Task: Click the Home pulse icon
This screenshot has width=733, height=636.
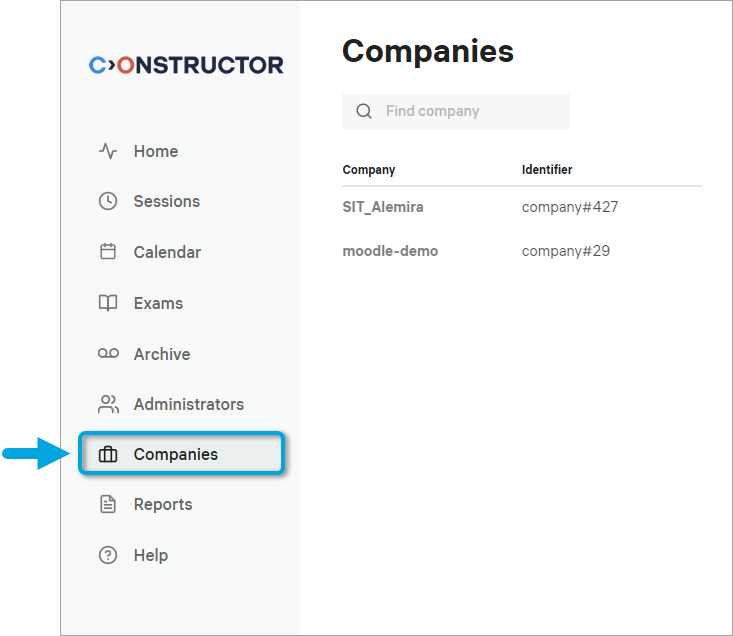Action: tap(108, 151)
